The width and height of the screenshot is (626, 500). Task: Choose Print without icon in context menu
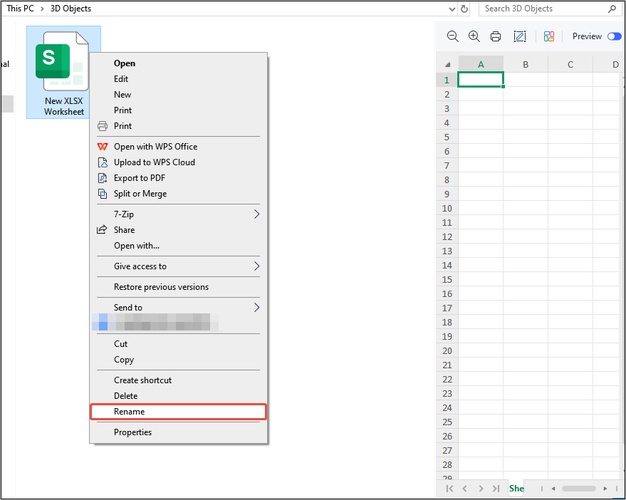(178, 110)
